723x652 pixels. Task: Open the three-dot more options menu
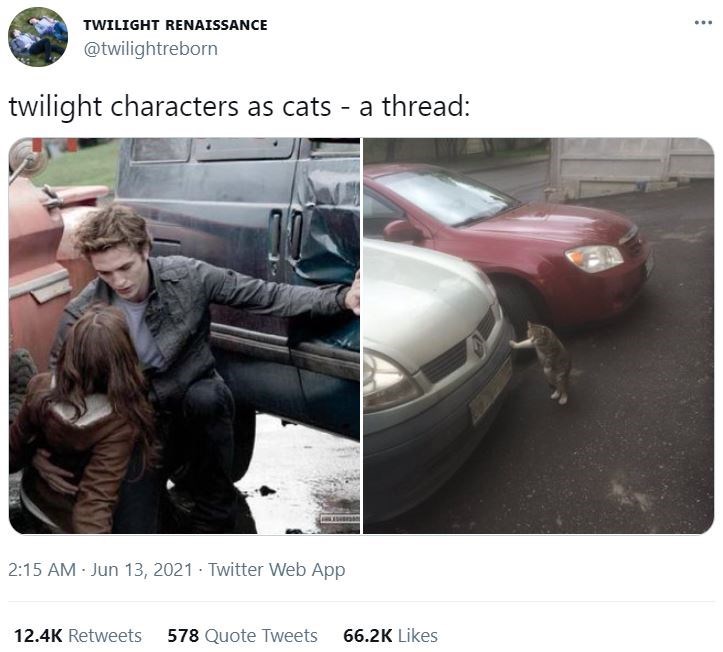pyautogui.click(x=703, y=22)
